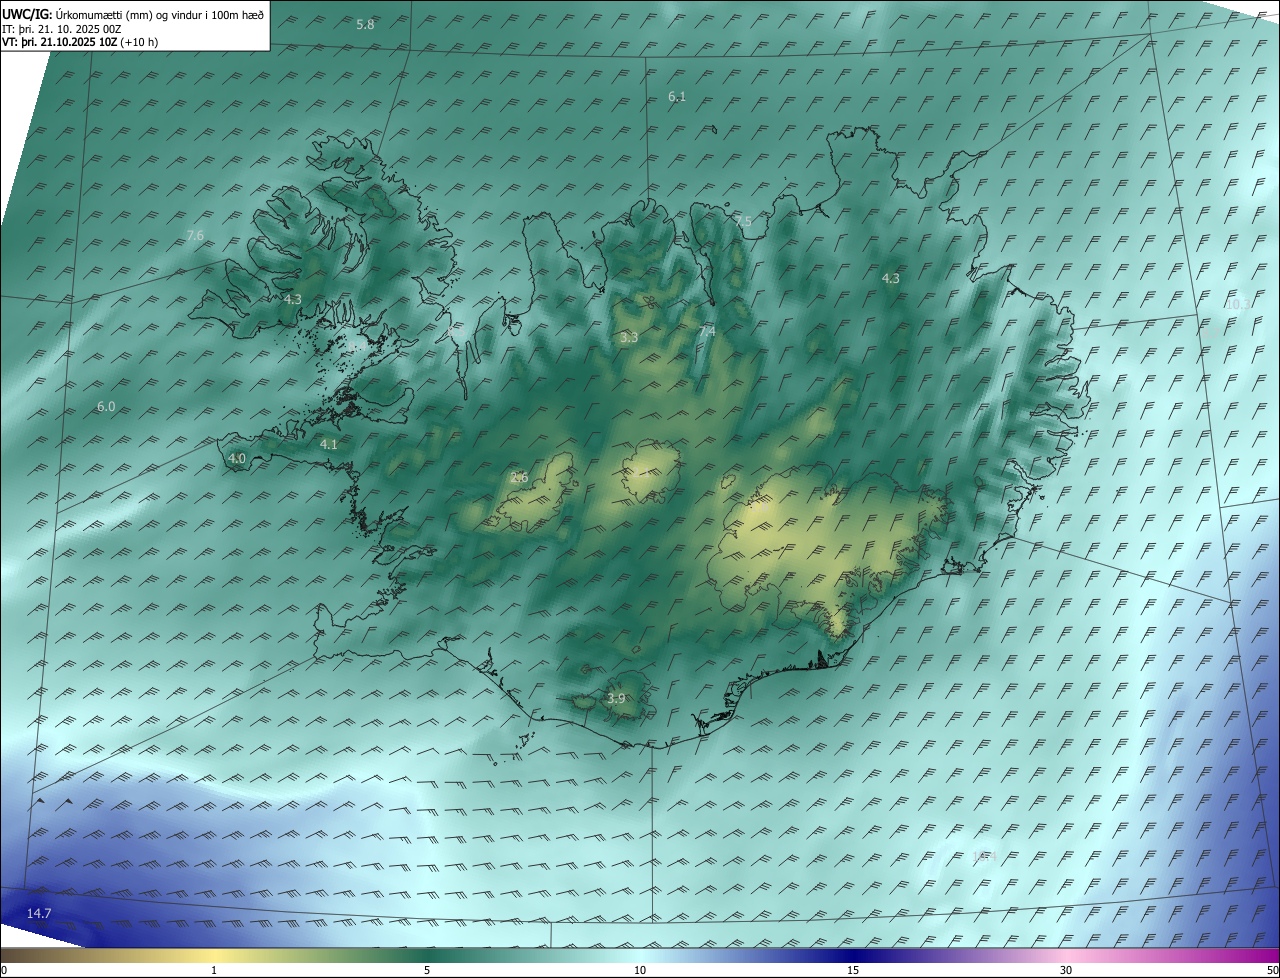1280x978 pixels.
Task: Click the 2.6 value label
Action: (519, 478)
